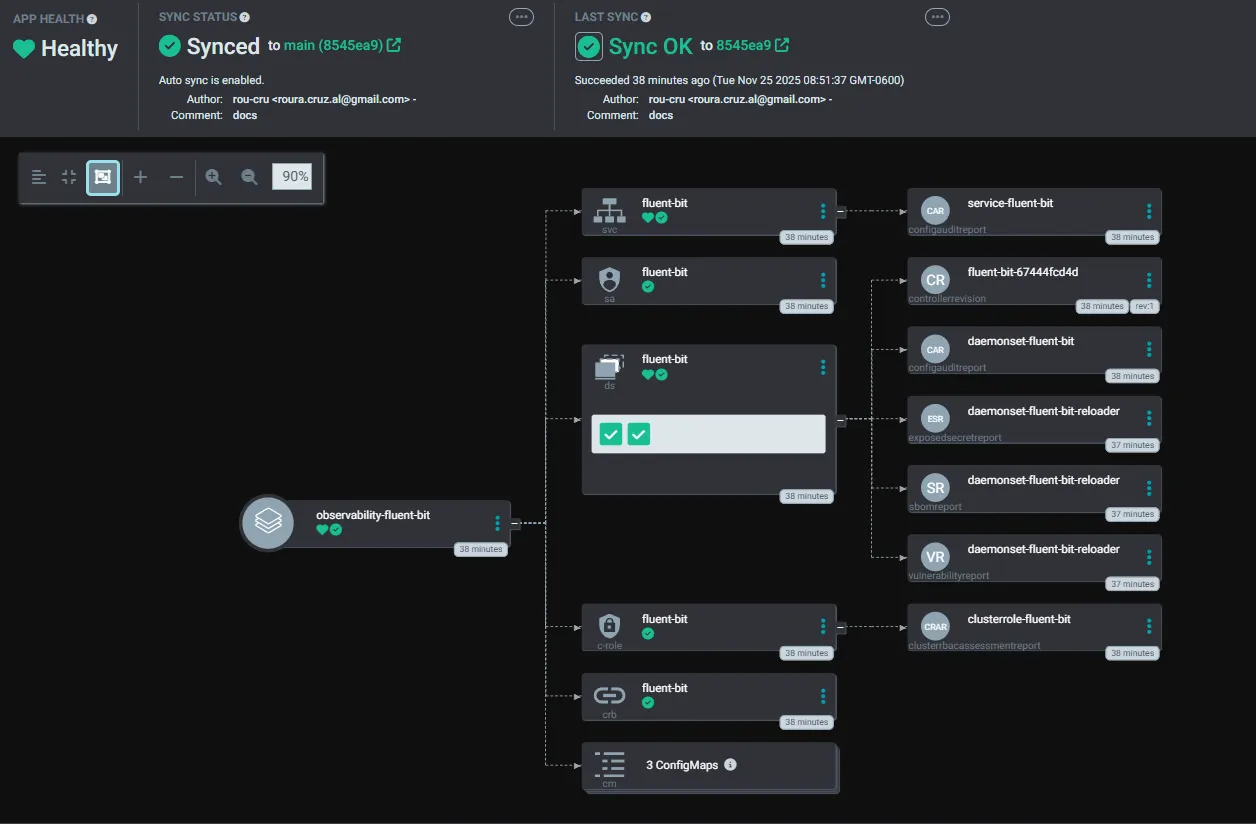The image size is (1256, 824).
Task: Click the rev:1 tag on controllerrevision
Action: coord(1144,306)
